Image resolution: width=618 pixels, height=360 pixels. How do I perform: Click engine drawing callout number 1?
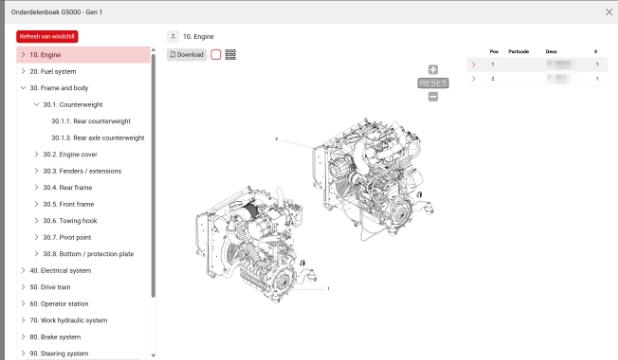click(328, 289)
